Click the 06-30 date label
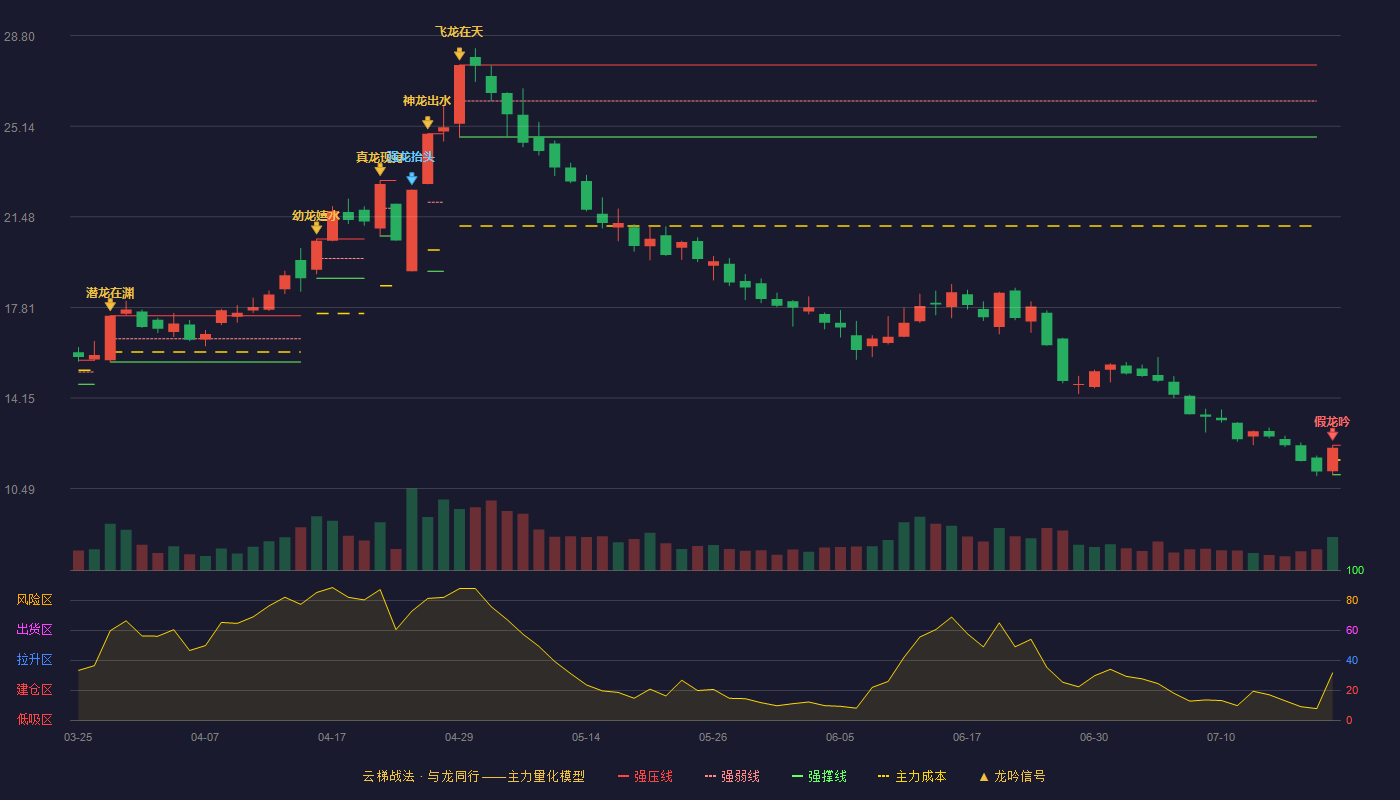The width and height of the screenshot is (1400, 800). [x=1094, y=737]
